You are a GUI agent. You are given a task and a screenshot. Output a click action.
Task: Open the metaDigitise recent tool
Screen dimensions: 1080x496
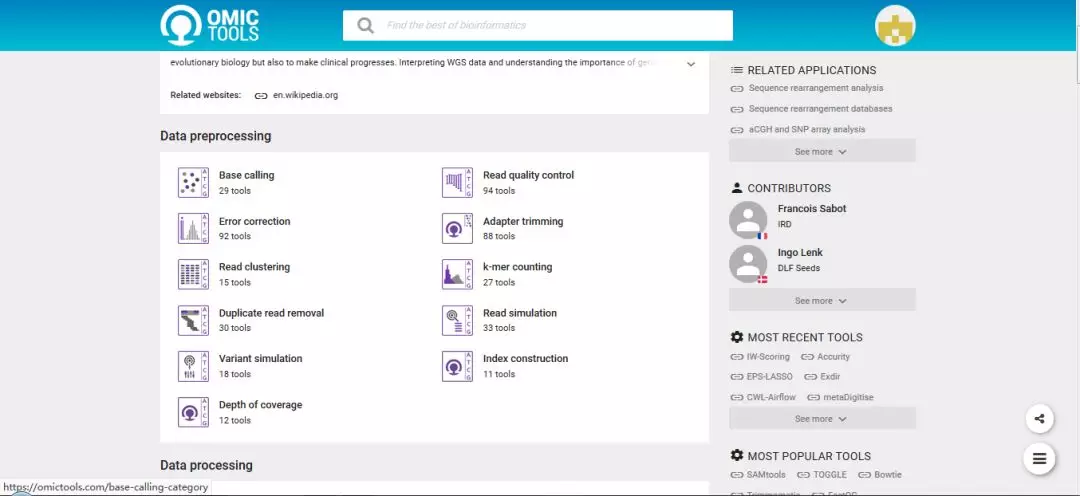(x=849, y=397)
